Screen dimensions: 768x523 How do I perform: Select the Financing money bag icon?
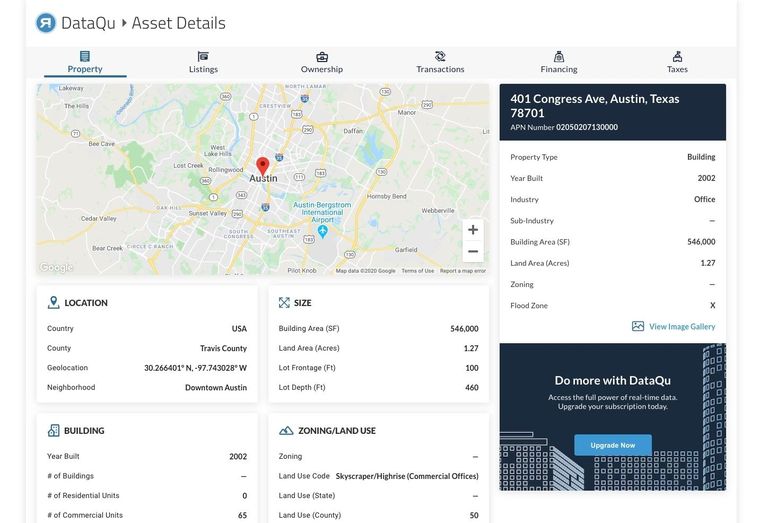(559, 56)
